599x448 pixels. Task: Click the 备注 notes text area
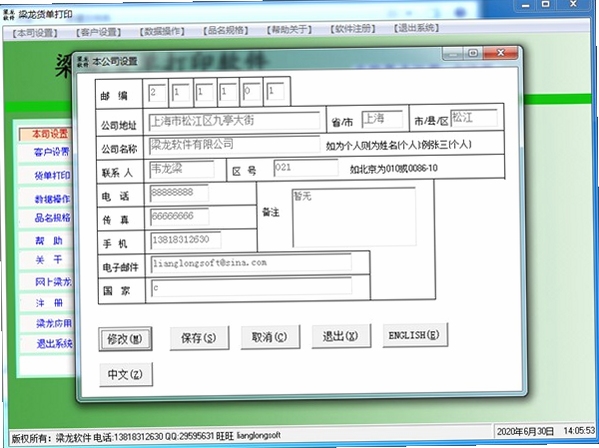[354, 217]
